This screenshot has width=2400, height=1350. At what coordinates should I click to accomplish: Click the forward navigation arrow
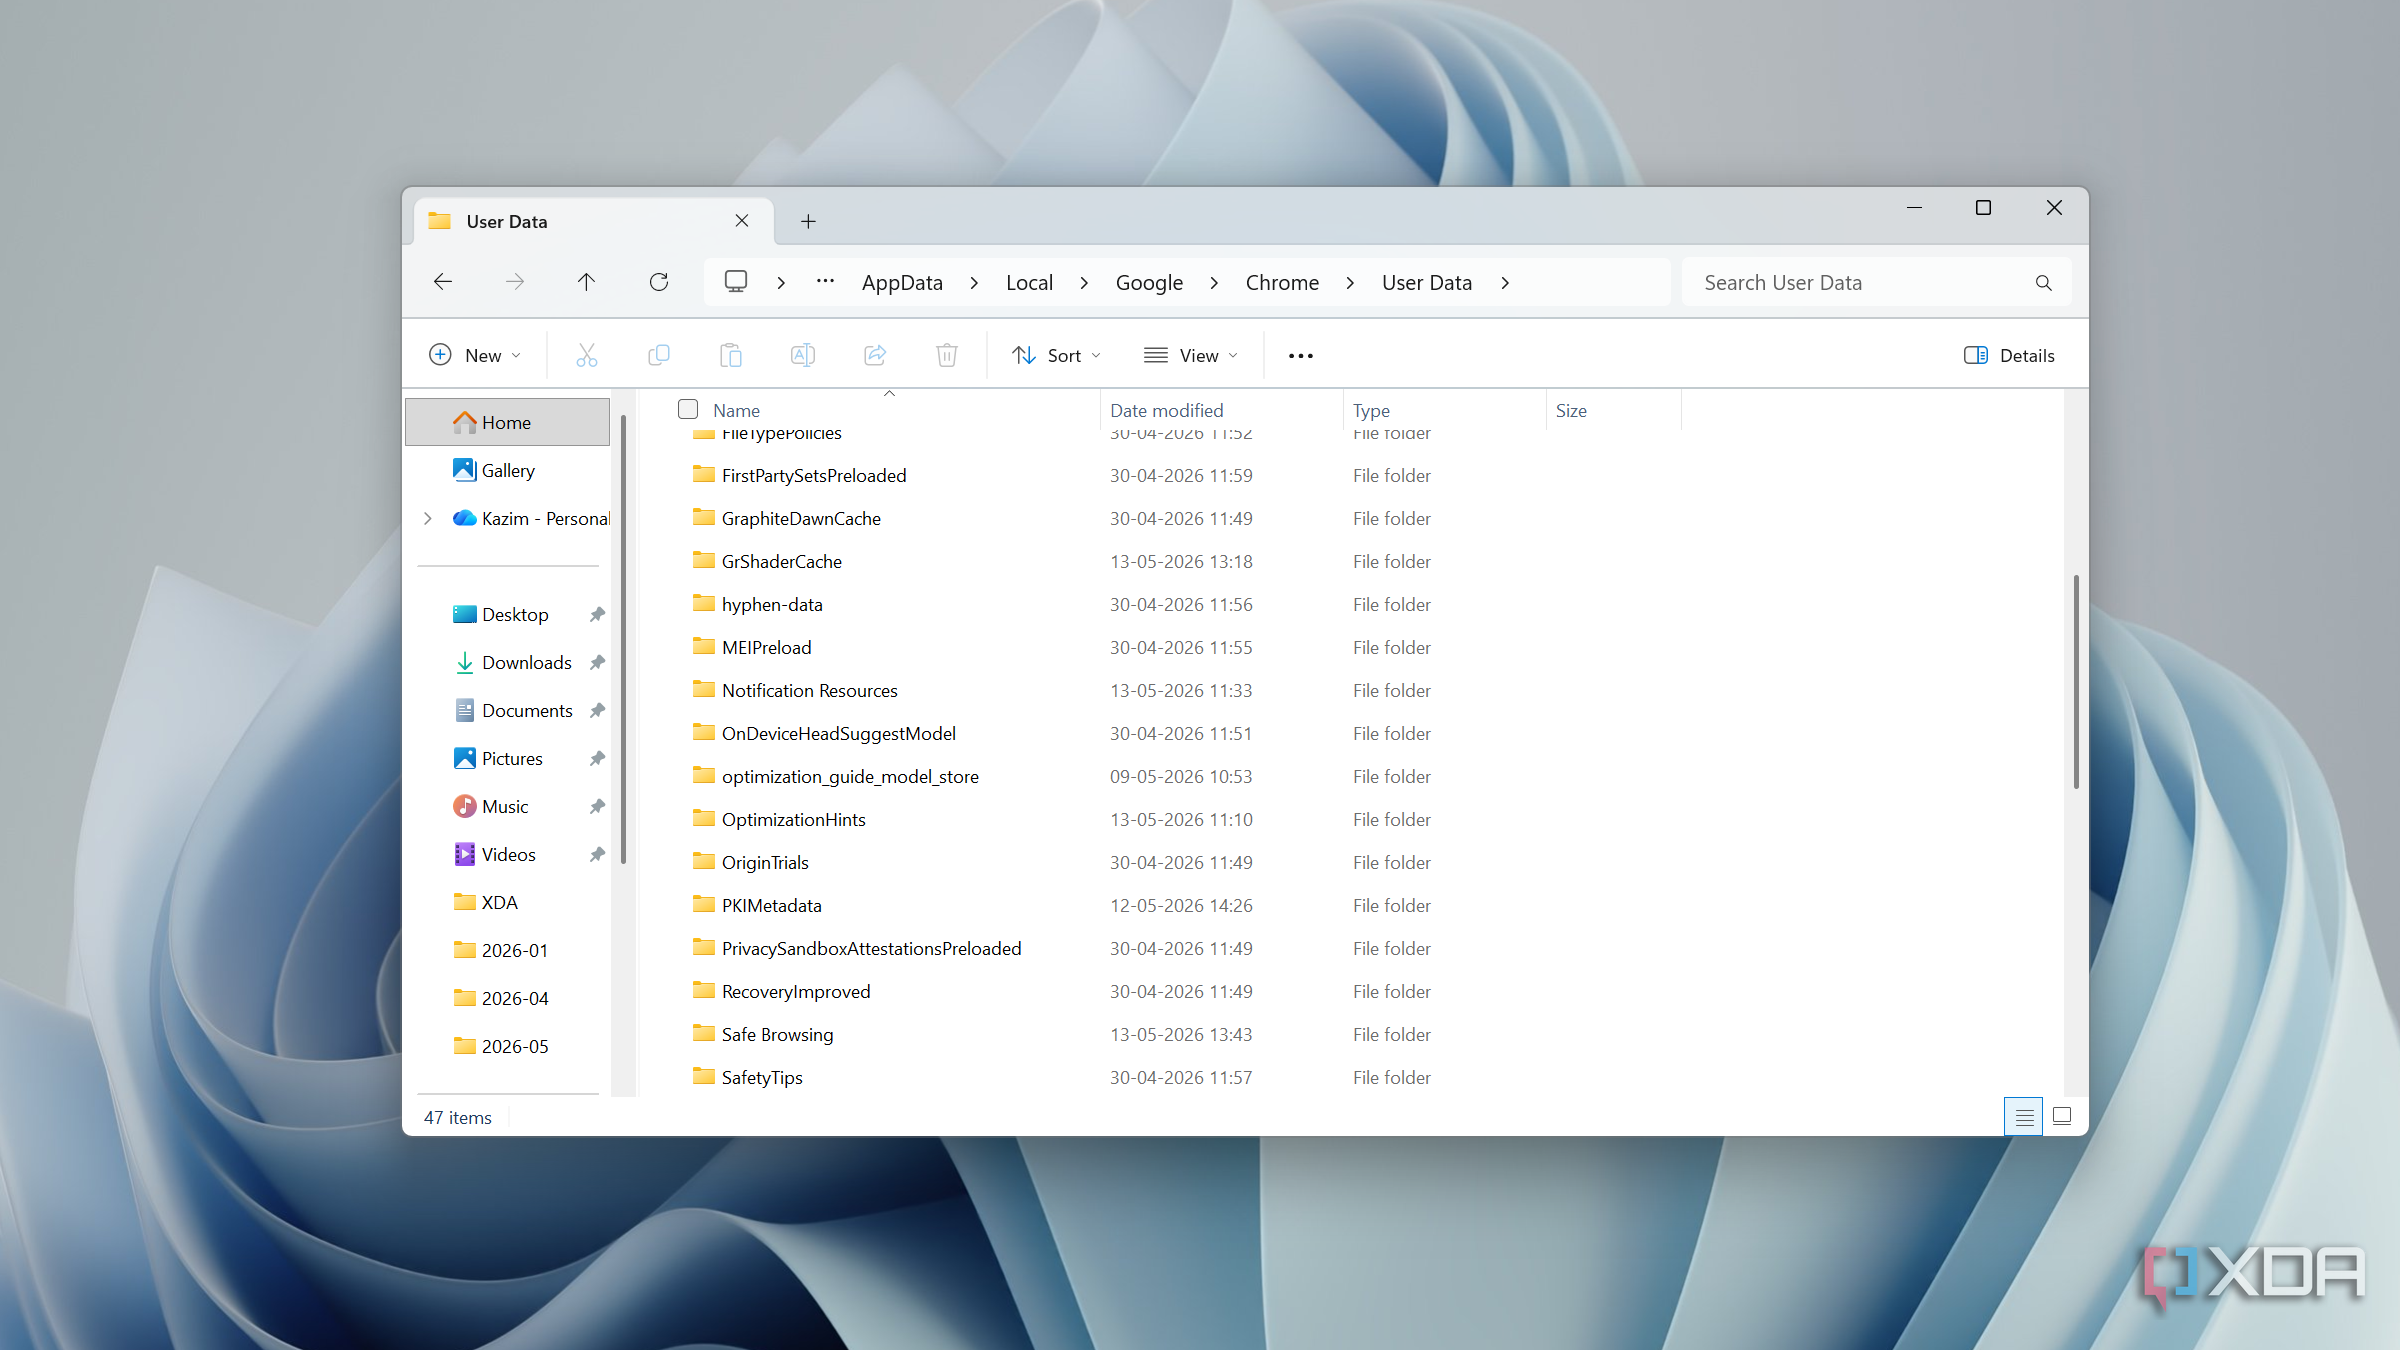[515, 282]
